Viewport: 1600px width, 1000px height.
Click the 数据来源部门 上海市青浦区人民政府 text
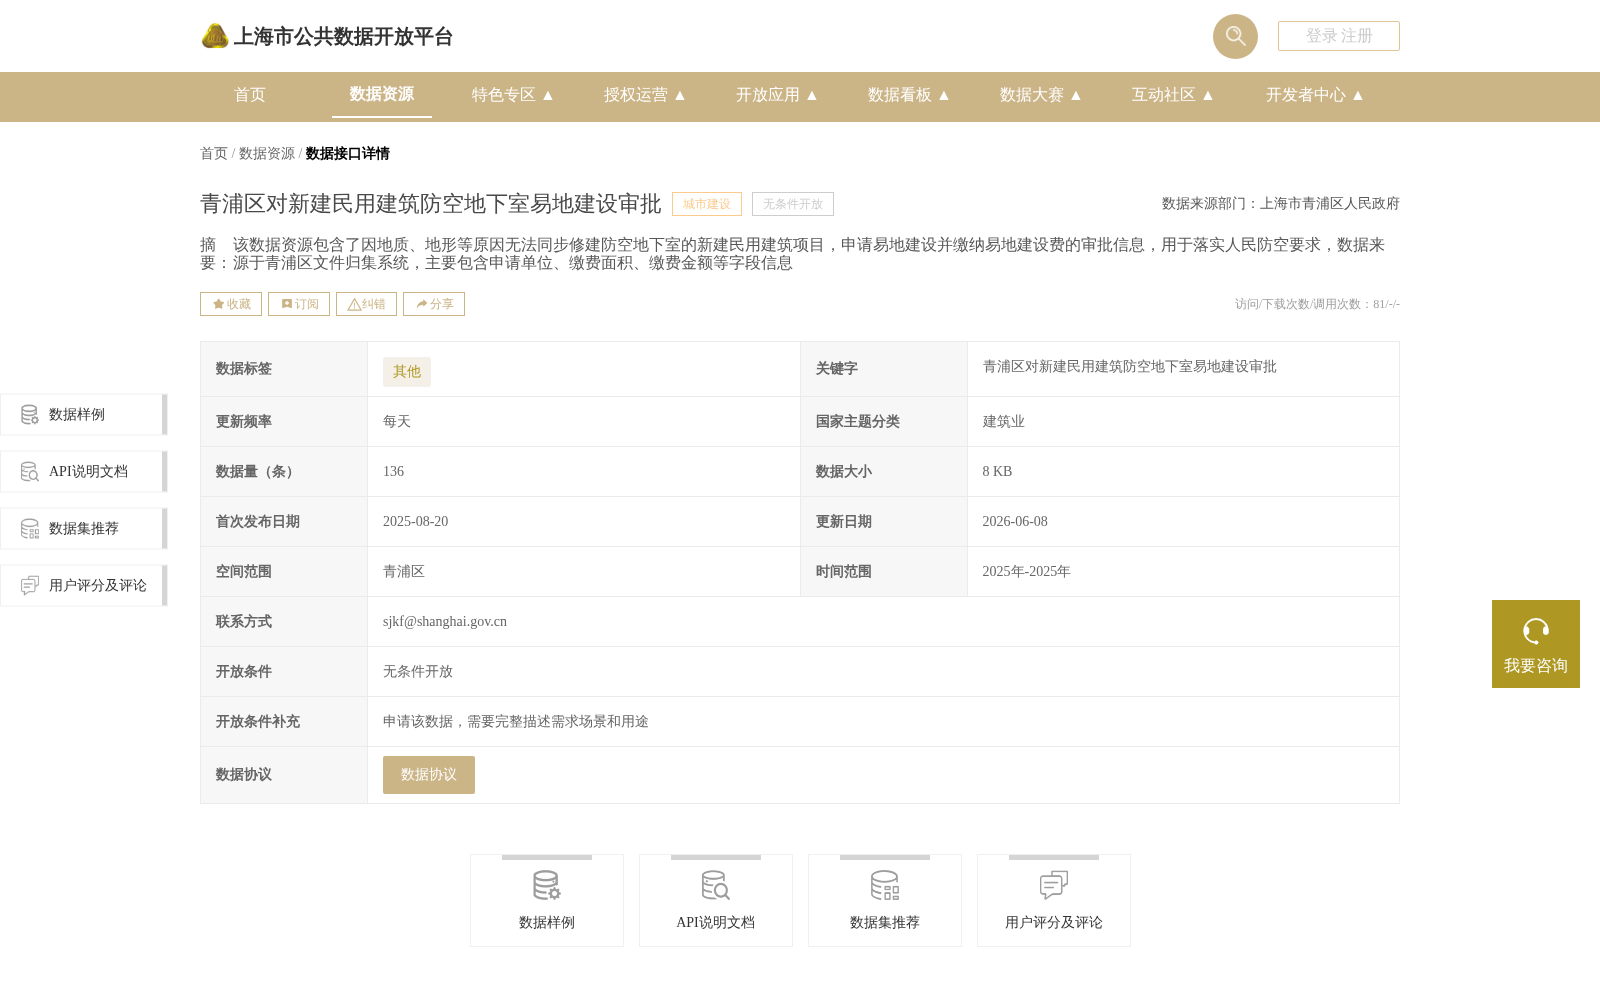pyautogui.click(x=1281, y=204)
